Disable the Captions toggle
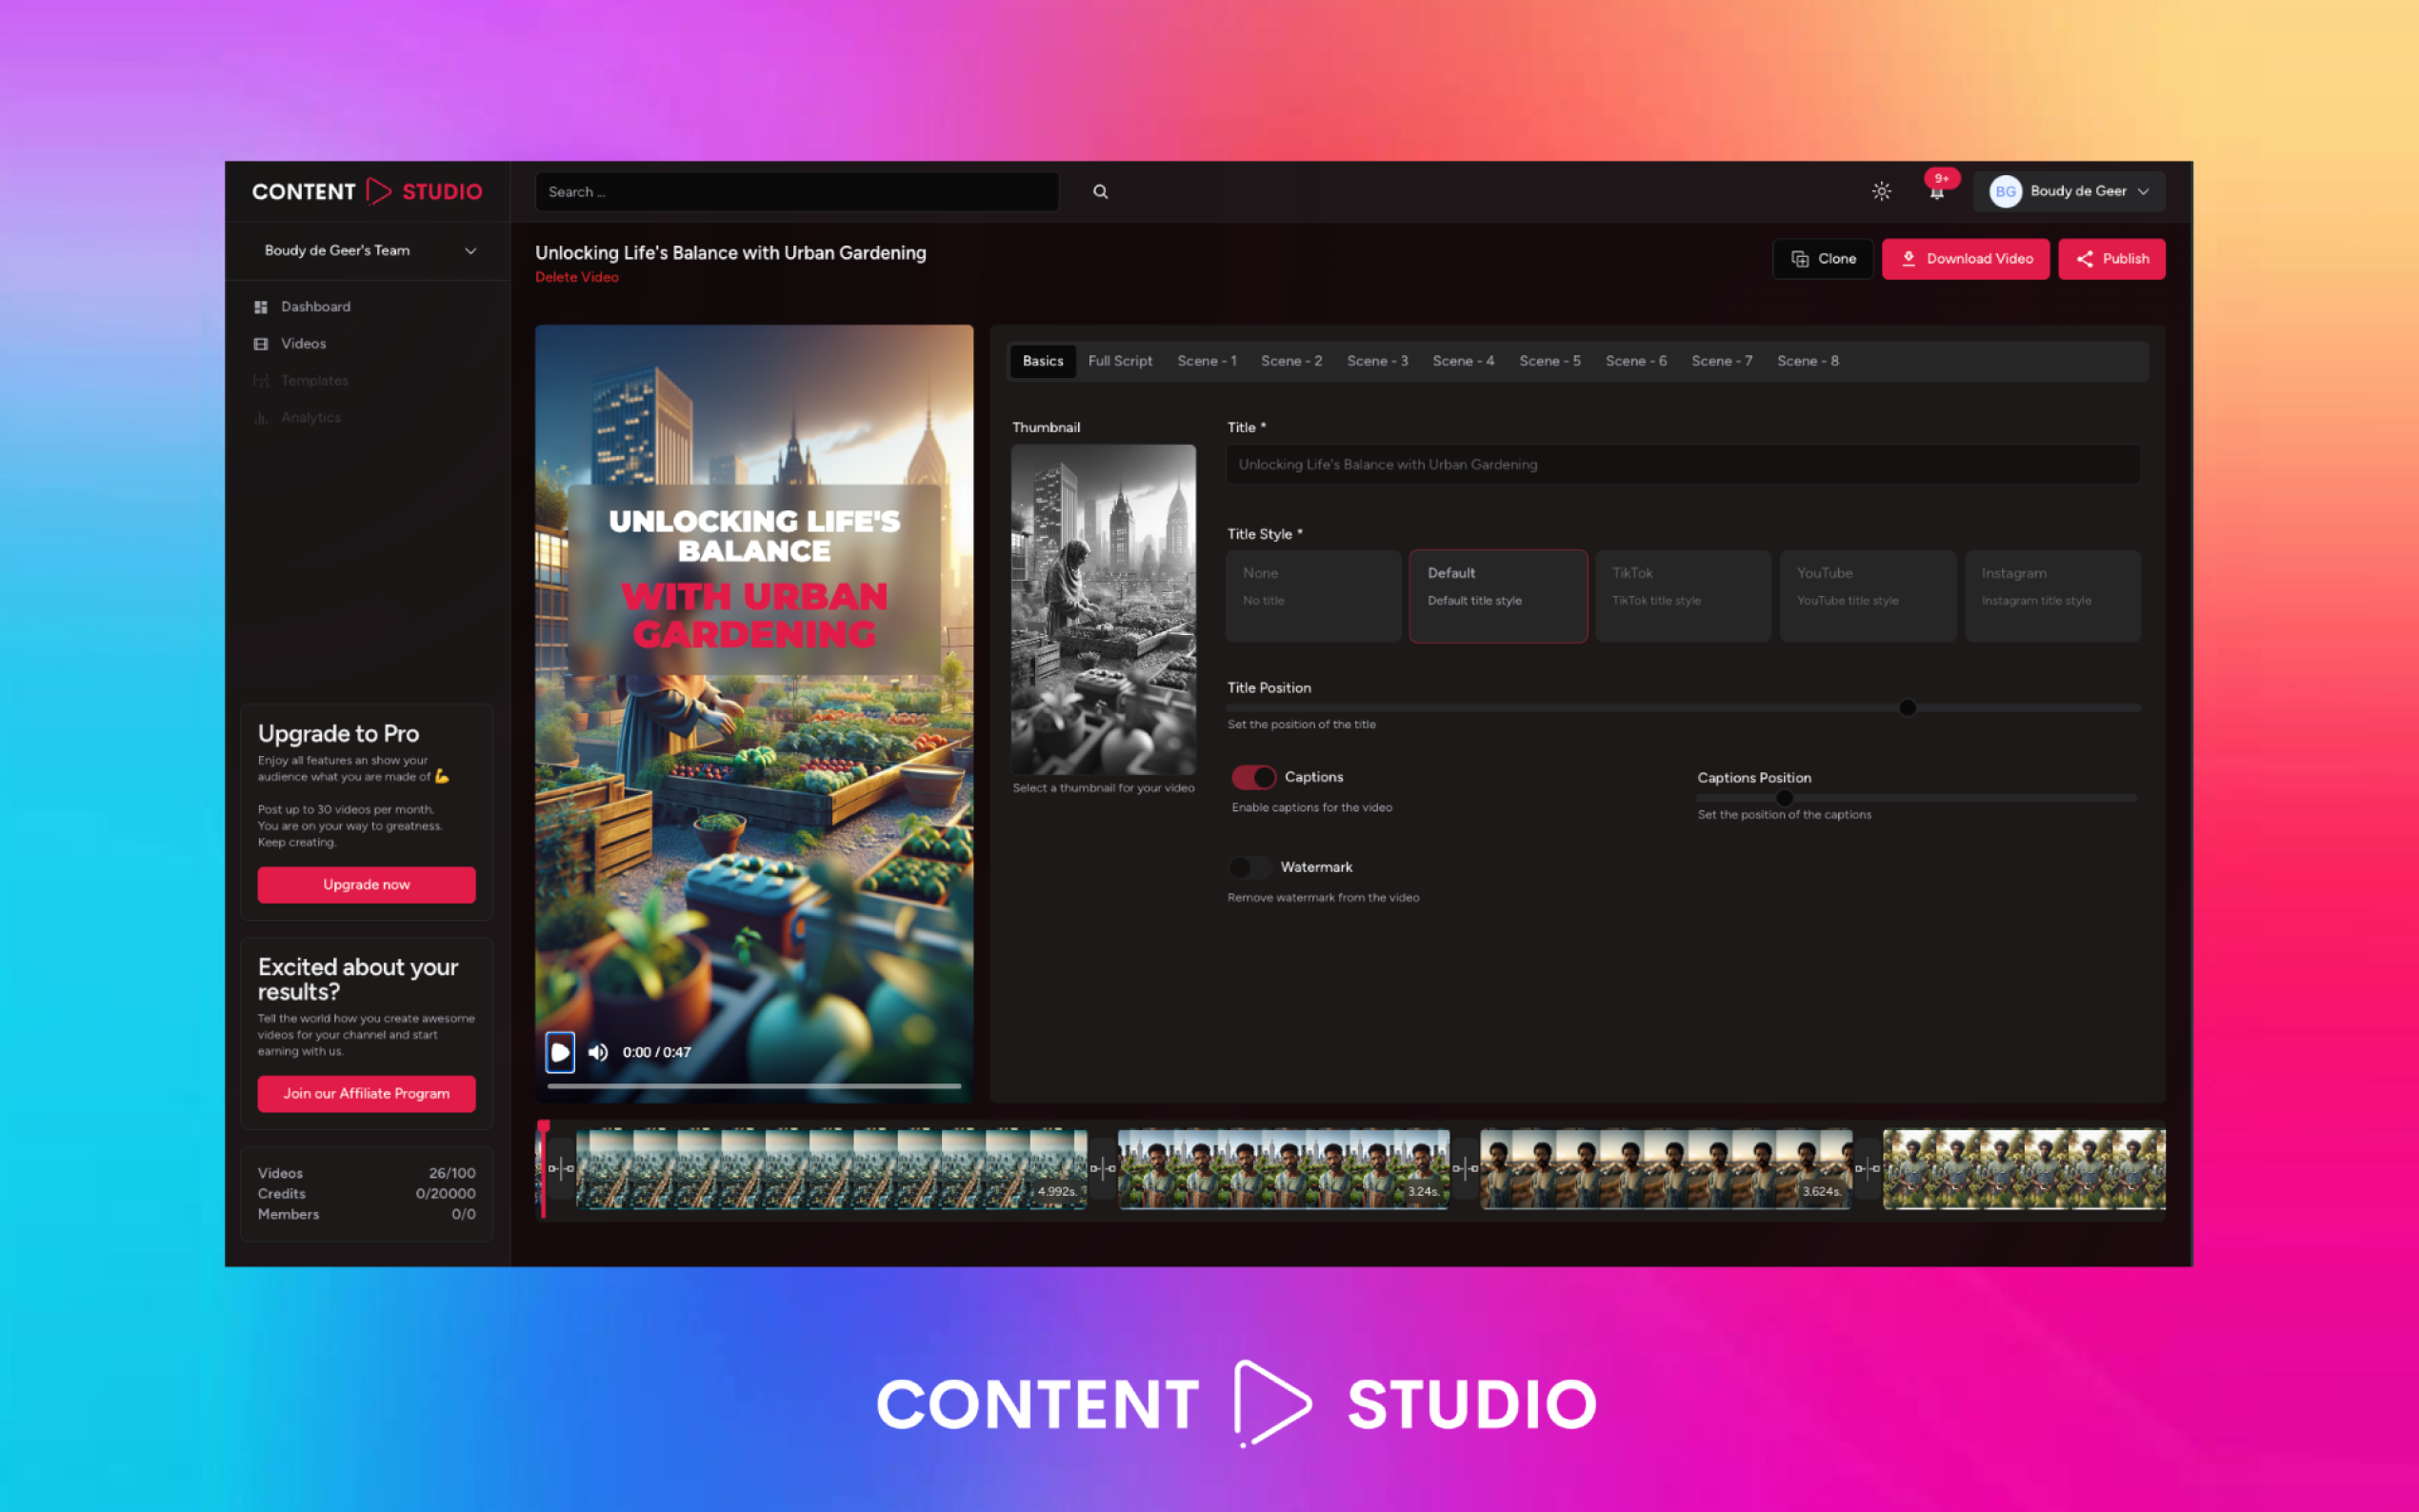The image size is (2419, 1512). point(1253,777)
